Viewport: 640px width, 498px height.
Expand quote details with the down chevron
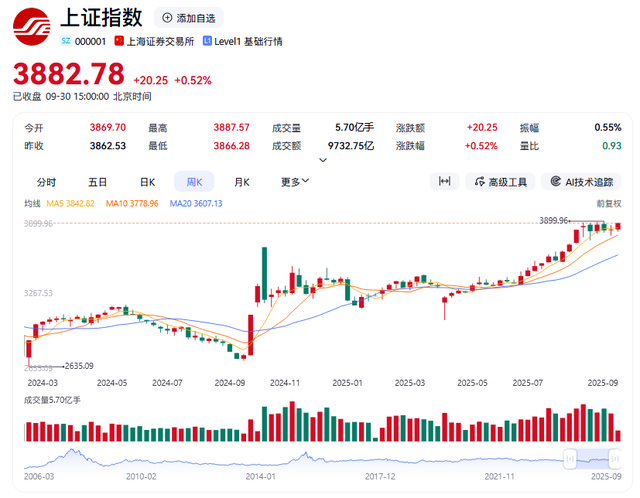coord(322,160)
